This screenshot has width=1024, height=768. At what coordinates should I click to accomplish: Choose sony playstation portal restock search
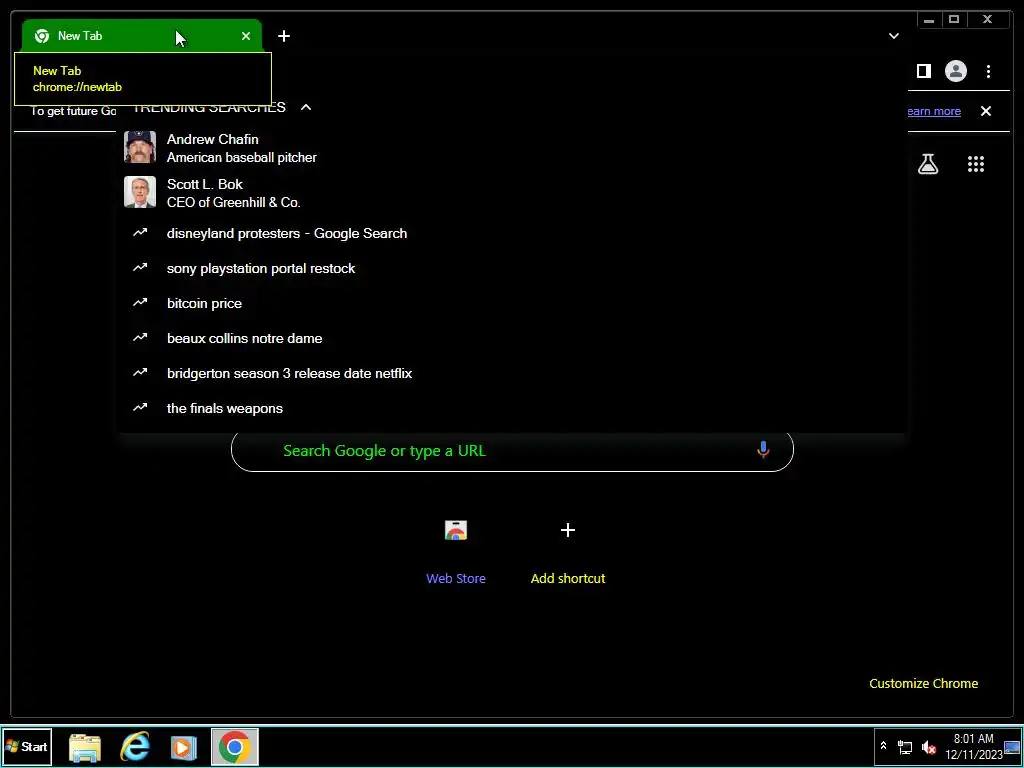pos(512,268)
